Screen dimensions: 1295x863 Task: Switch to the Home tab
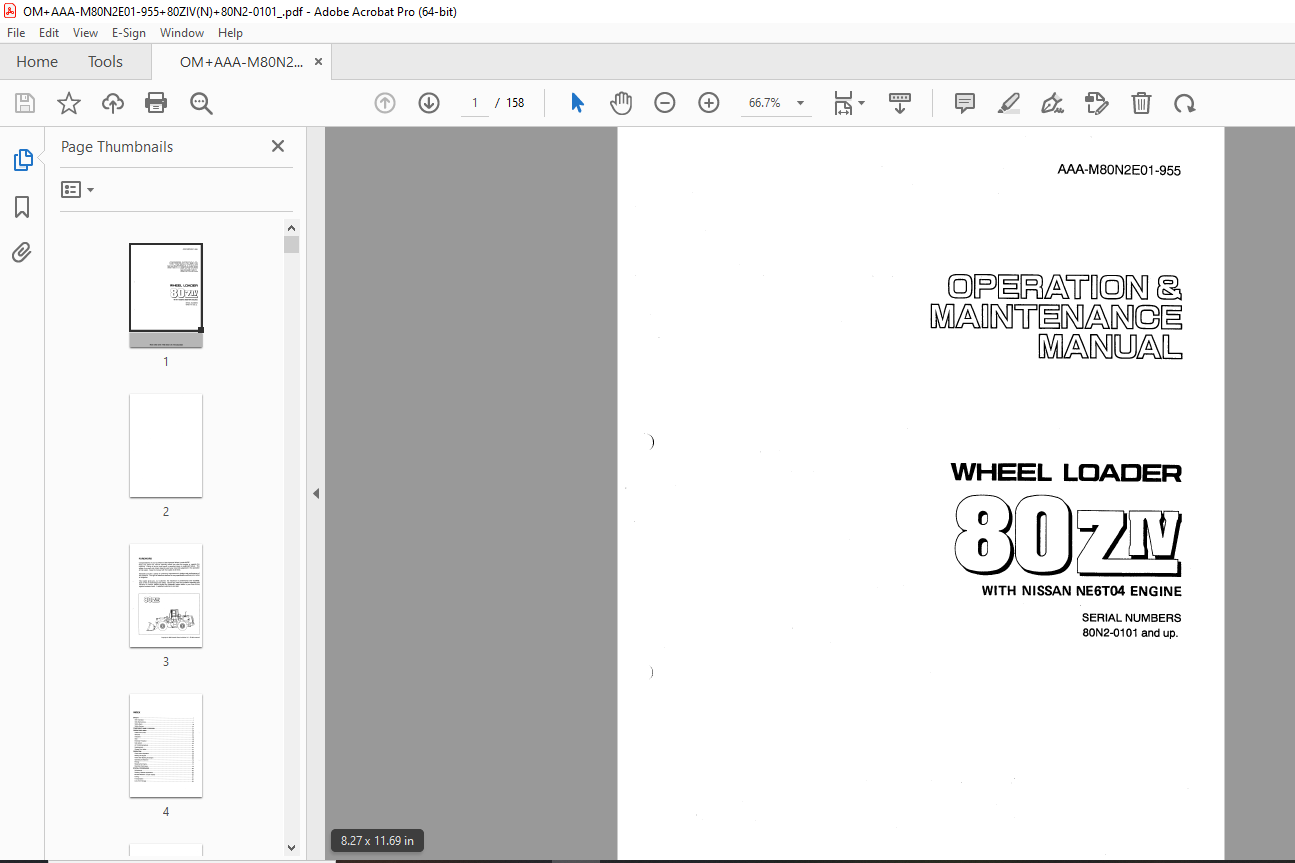[x=37, y=62]
